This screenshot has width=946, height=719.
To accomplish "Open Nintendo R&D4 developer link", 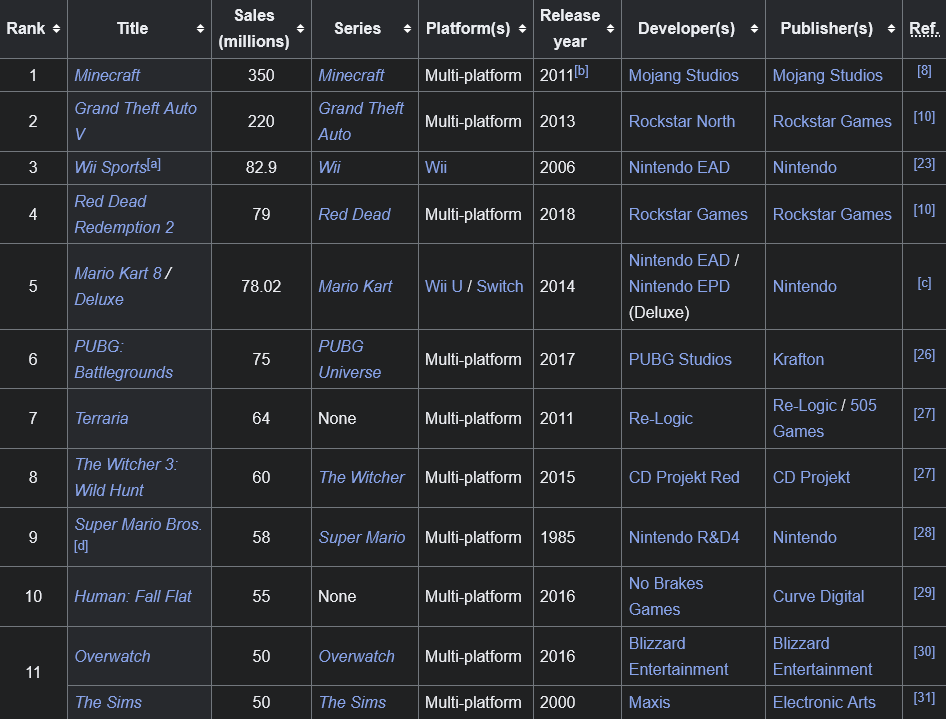I will click(684, 537).
